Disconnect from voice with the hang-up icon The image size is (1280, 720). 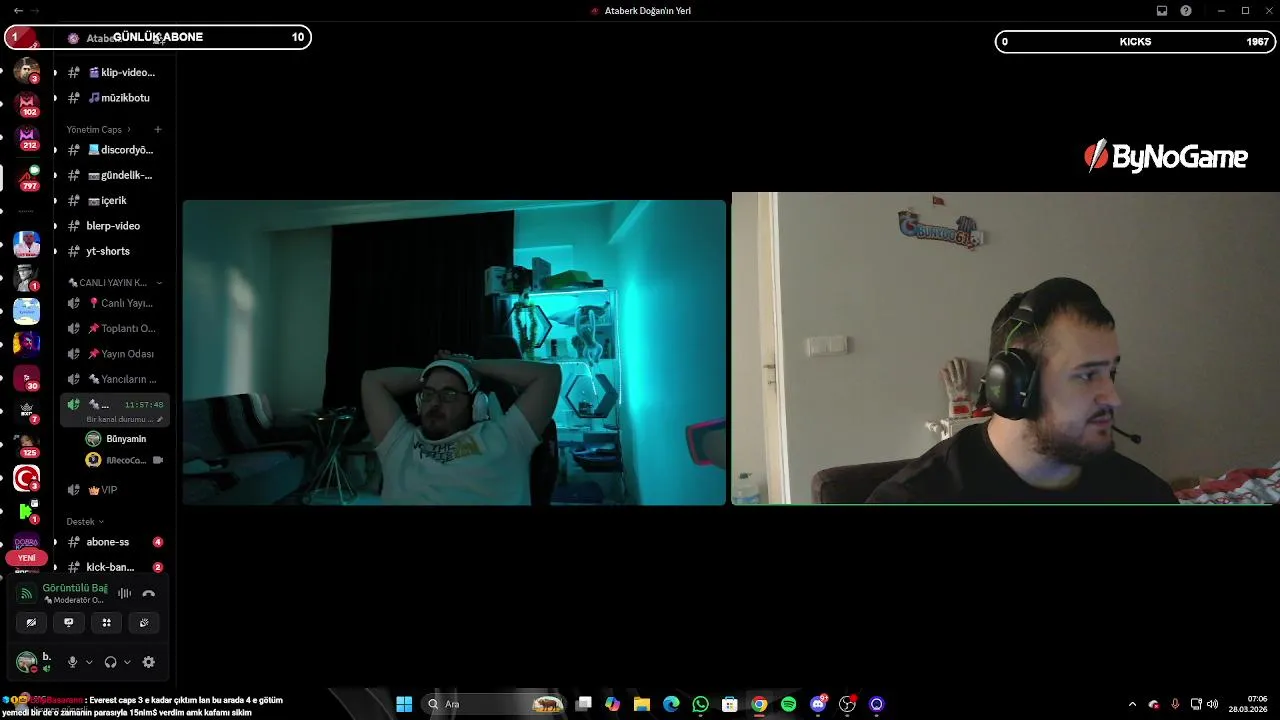[x=149, y=593]
